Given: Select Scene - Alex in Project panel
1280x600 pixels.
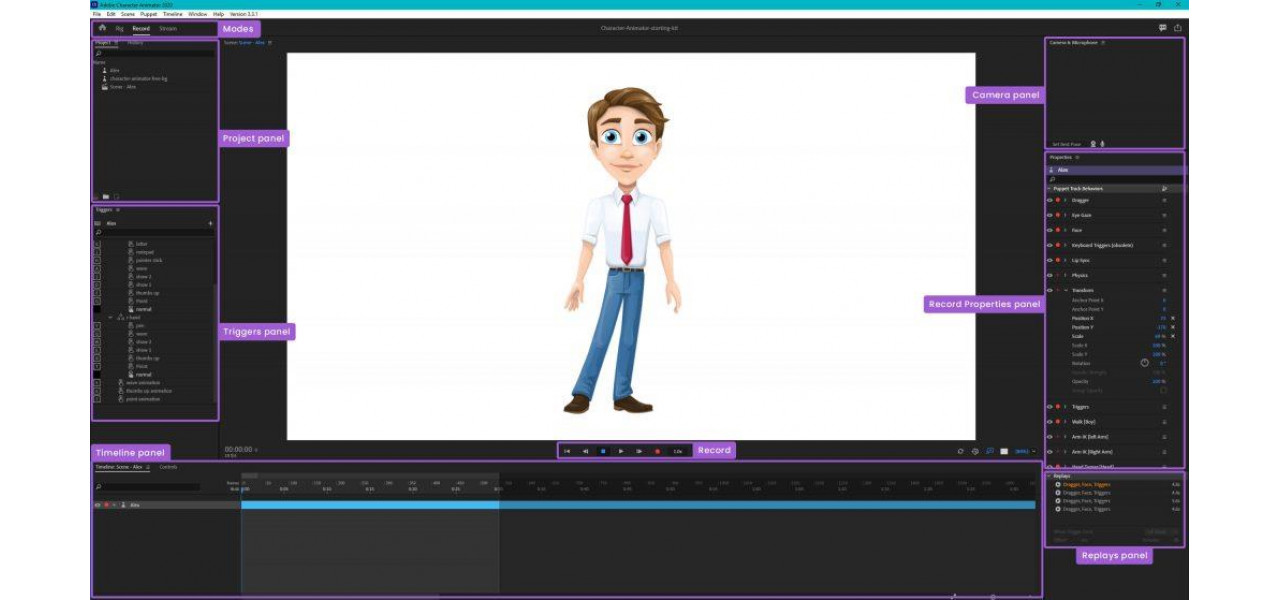Looking at the screenshot, I should point(123,87).
